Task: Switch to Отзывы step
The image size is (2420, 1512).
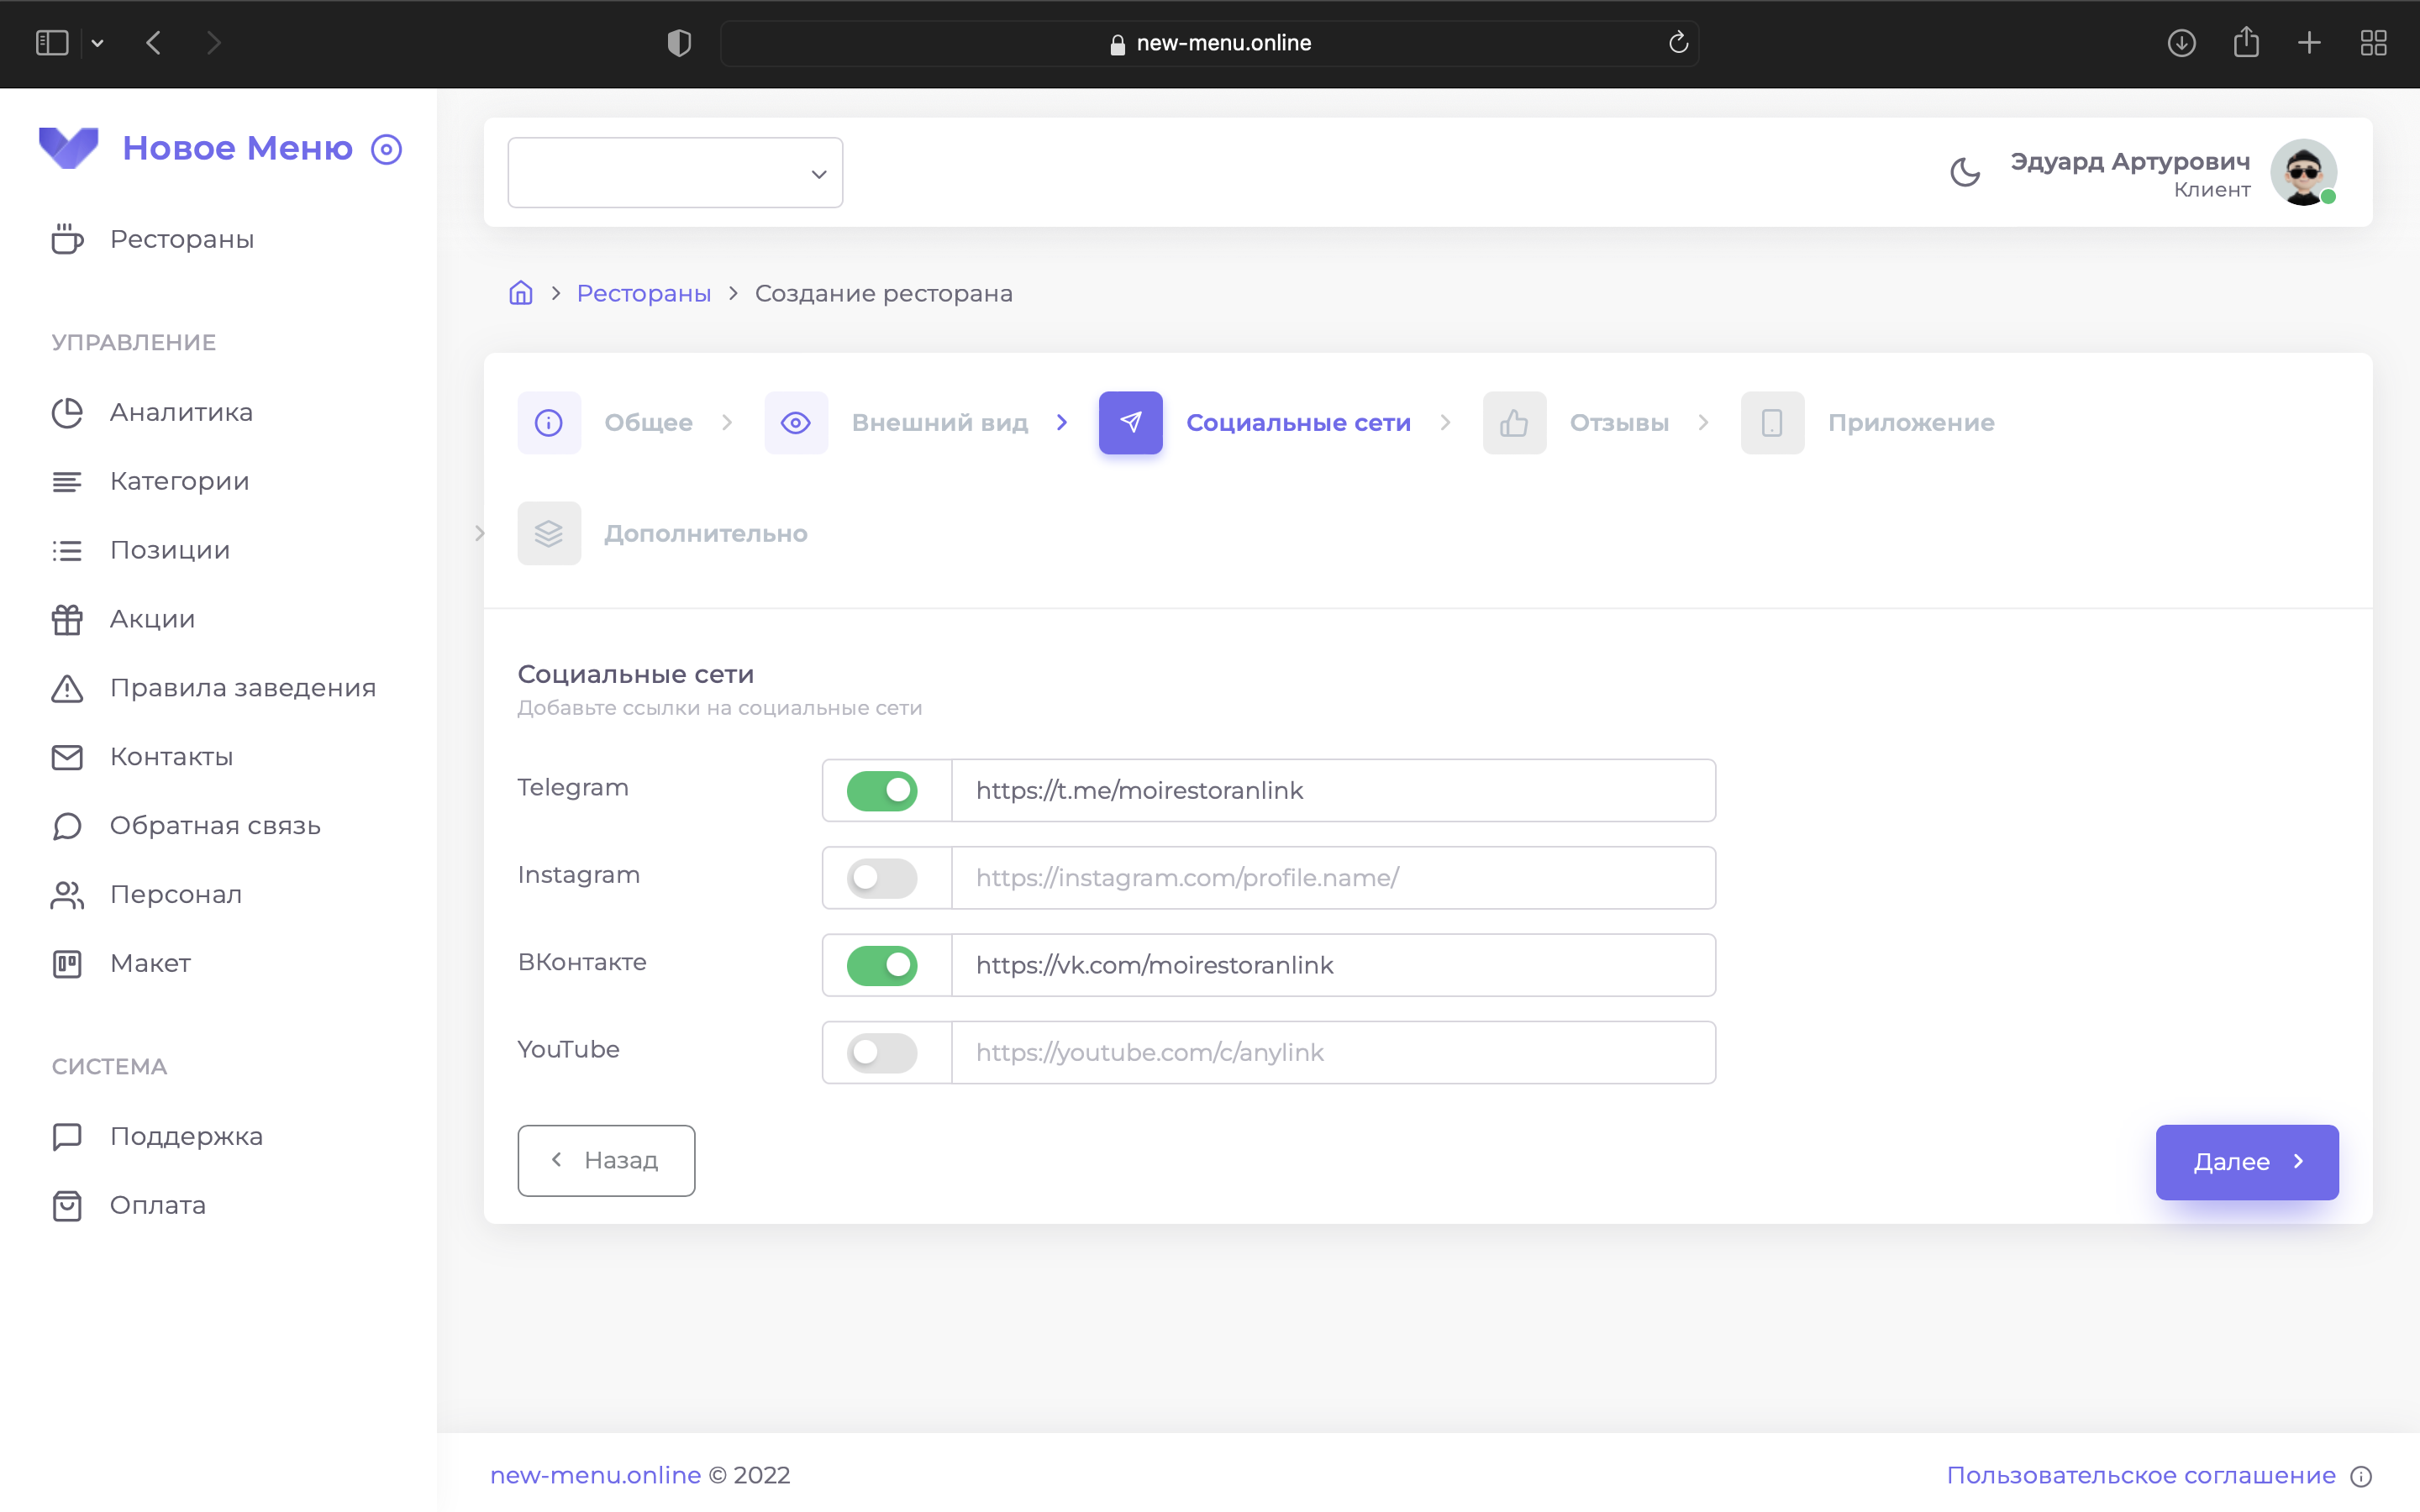Action: click(x=1619, y=423)
